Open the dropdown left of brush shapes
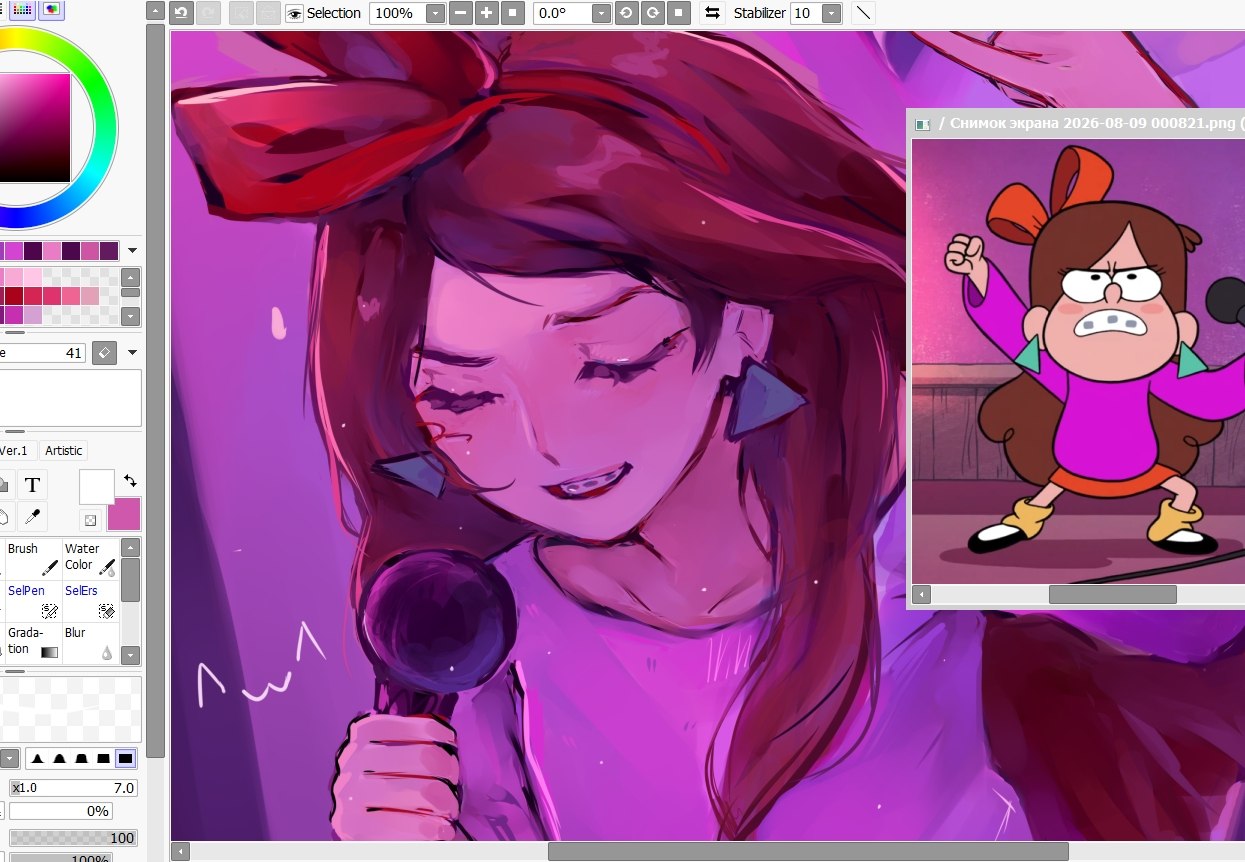The height and width of the screenshot is (862, 1245). point(10,759)
